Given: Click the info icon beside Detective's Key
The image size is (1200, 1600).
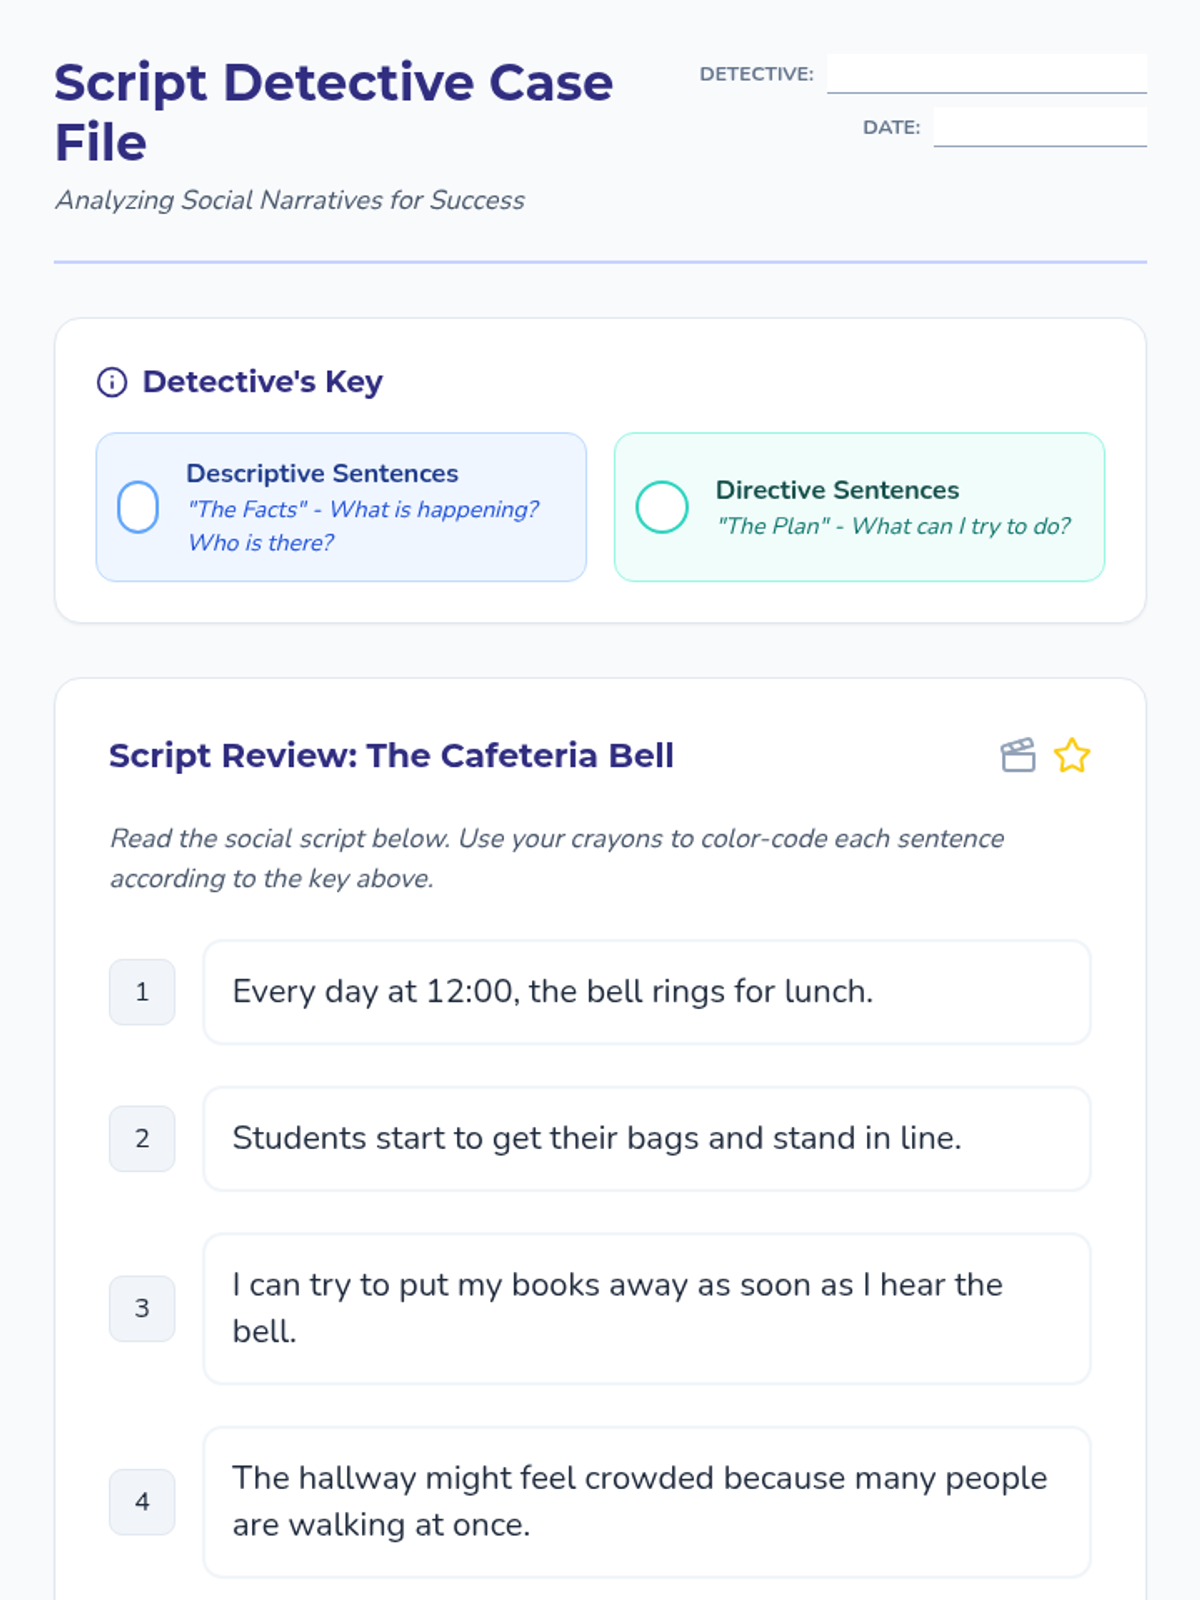Looking at the screenshot, I should click(112, 382).
